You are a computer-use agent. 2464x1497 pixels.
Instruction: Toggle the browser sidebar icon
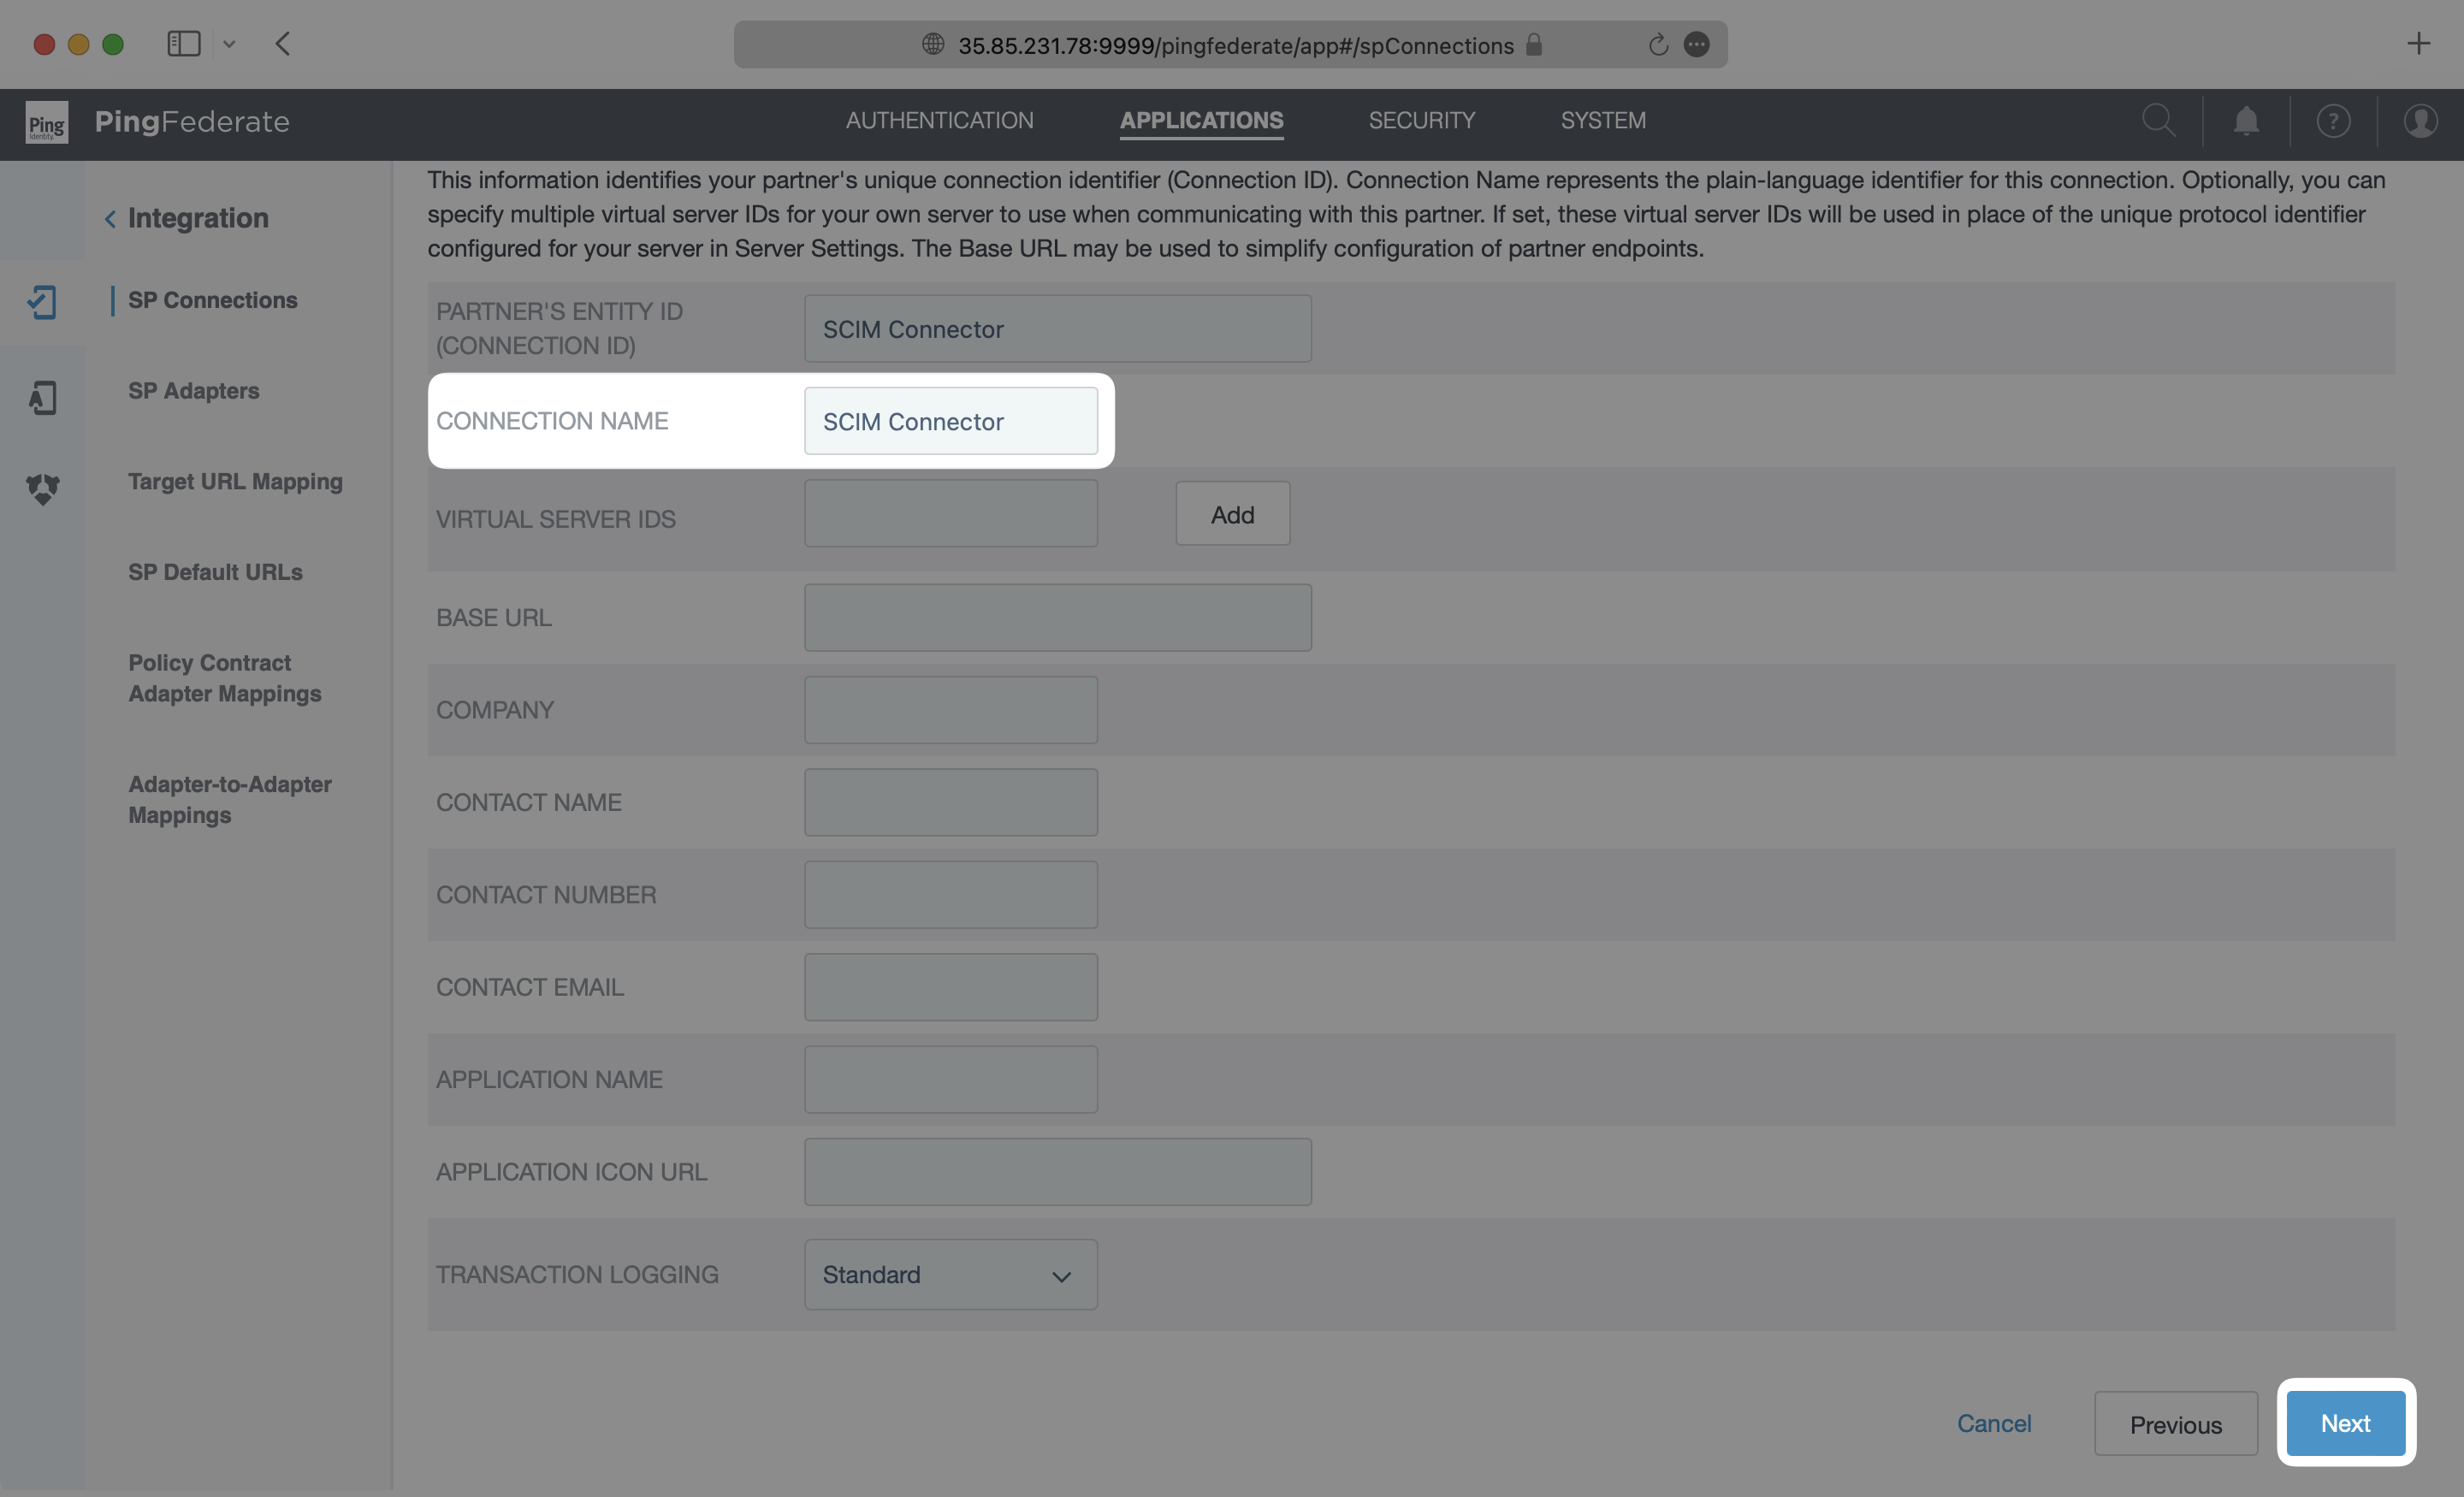pyautogui.click(x=184, y=44)
